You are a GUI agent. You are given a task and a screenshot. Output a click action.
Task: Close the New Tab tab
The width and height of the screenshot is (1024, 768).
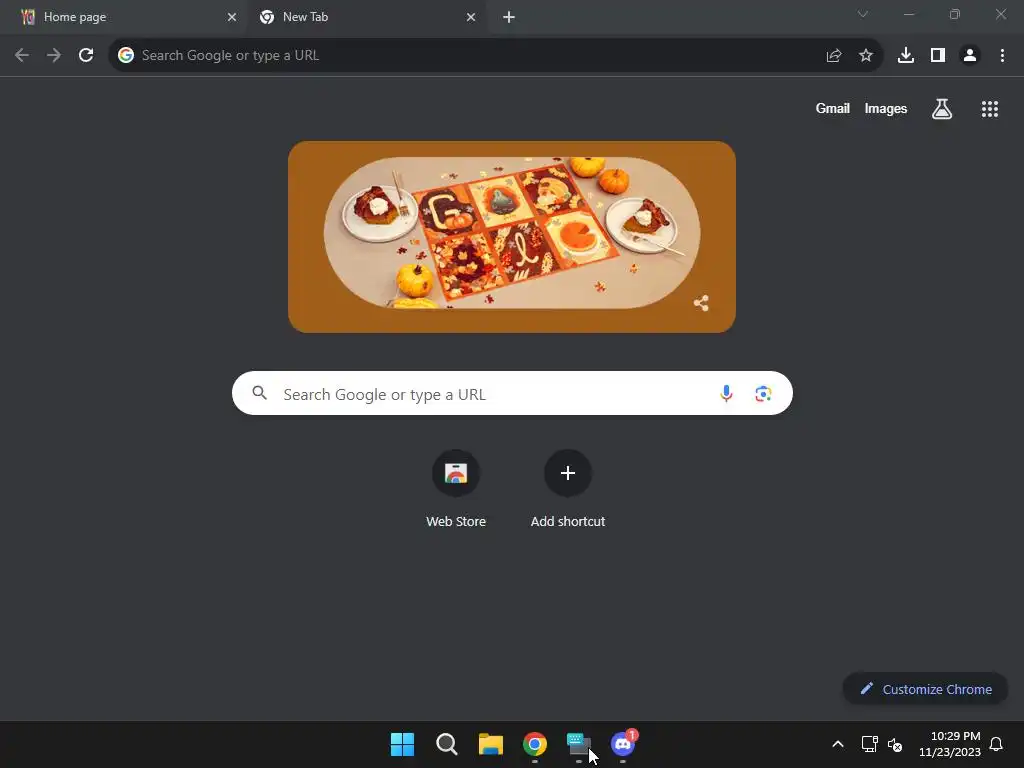click(471, 17)
